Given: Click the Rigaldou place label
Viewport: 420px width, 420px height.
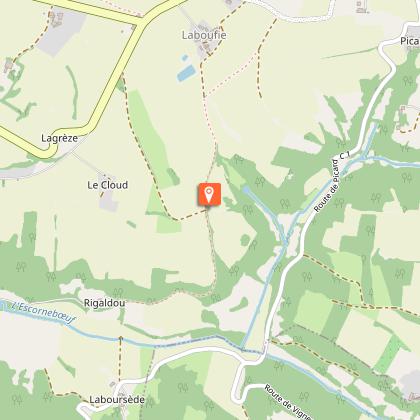Looking at the screenshot, I should (104, 303).
